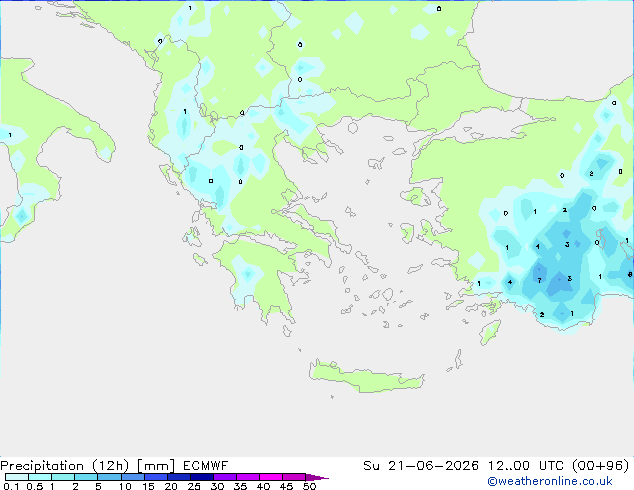Click the 'Precipitation' title text

[x=42, y=466]
